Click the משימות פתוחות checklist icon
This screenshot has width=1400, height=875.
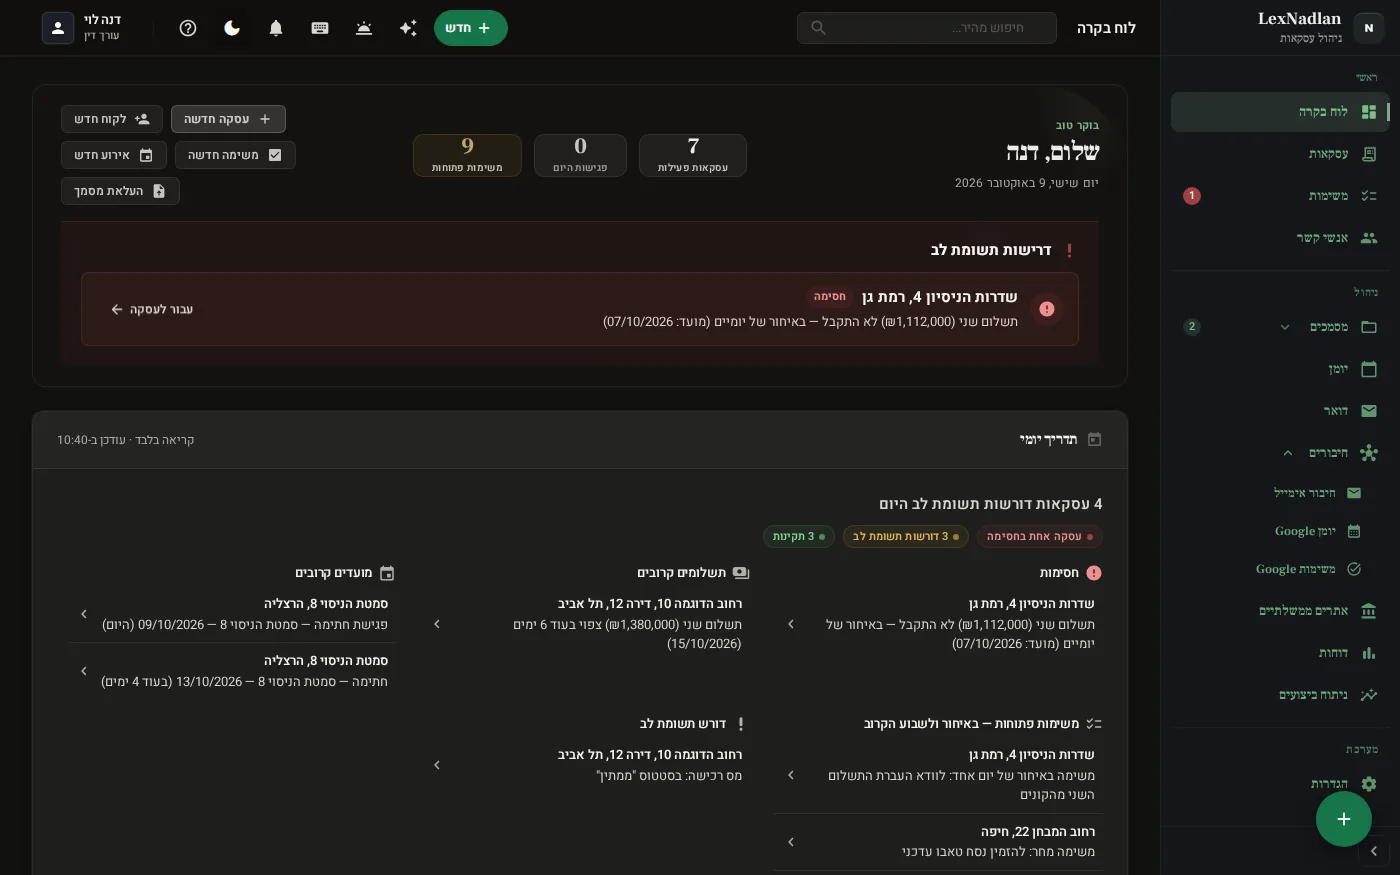(x=1094, y=724)
